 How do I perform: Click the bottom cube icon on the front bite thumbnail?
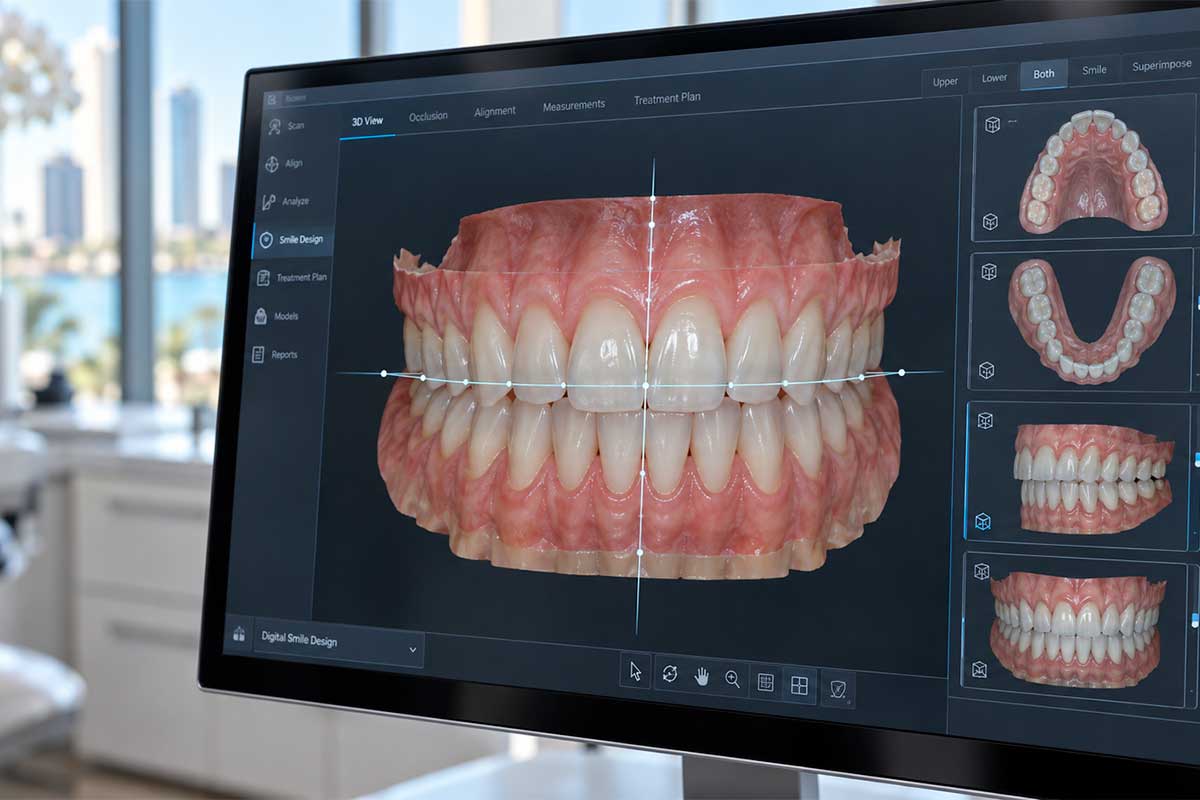pyautogui.click(x=980, y=670)
